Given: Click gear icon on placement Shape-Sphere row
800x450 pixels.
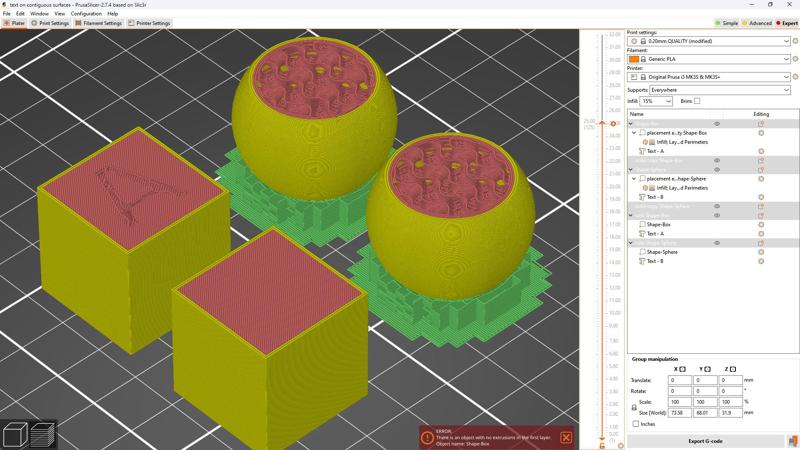Looking at the screenshot, I should point(761,179).
